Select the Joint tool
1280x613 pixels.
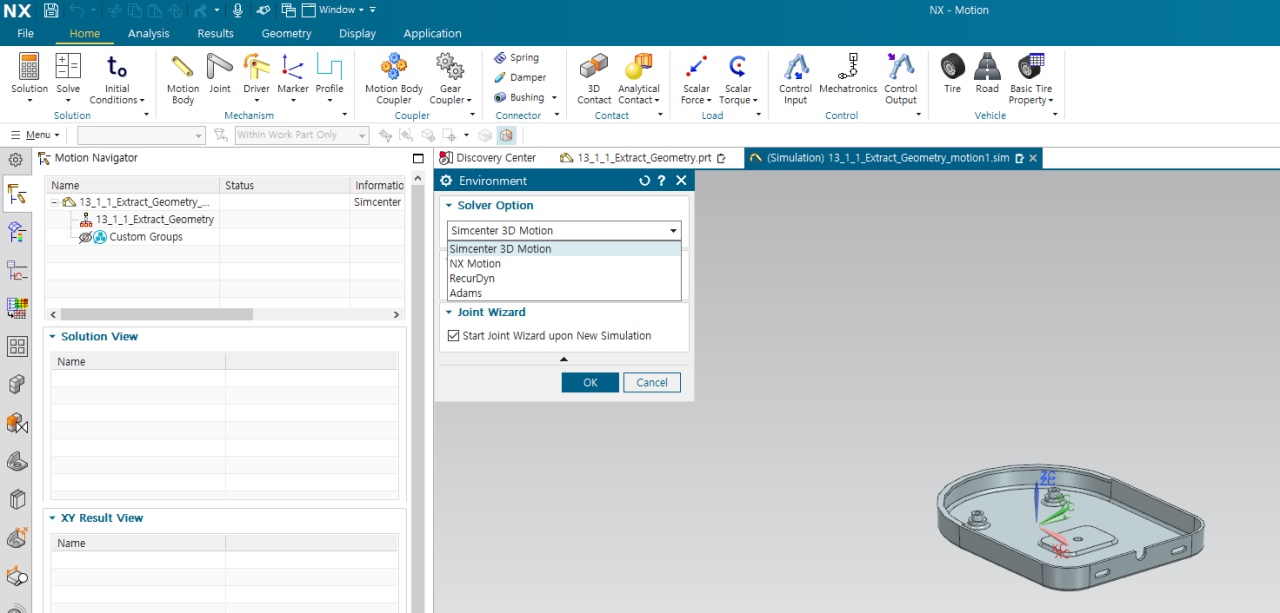click(220, 68)
